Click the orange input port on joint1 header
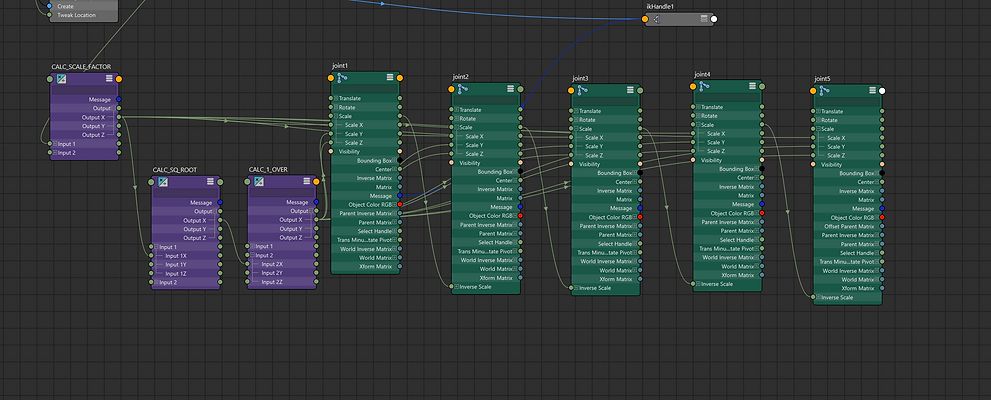 click(331, 78)
